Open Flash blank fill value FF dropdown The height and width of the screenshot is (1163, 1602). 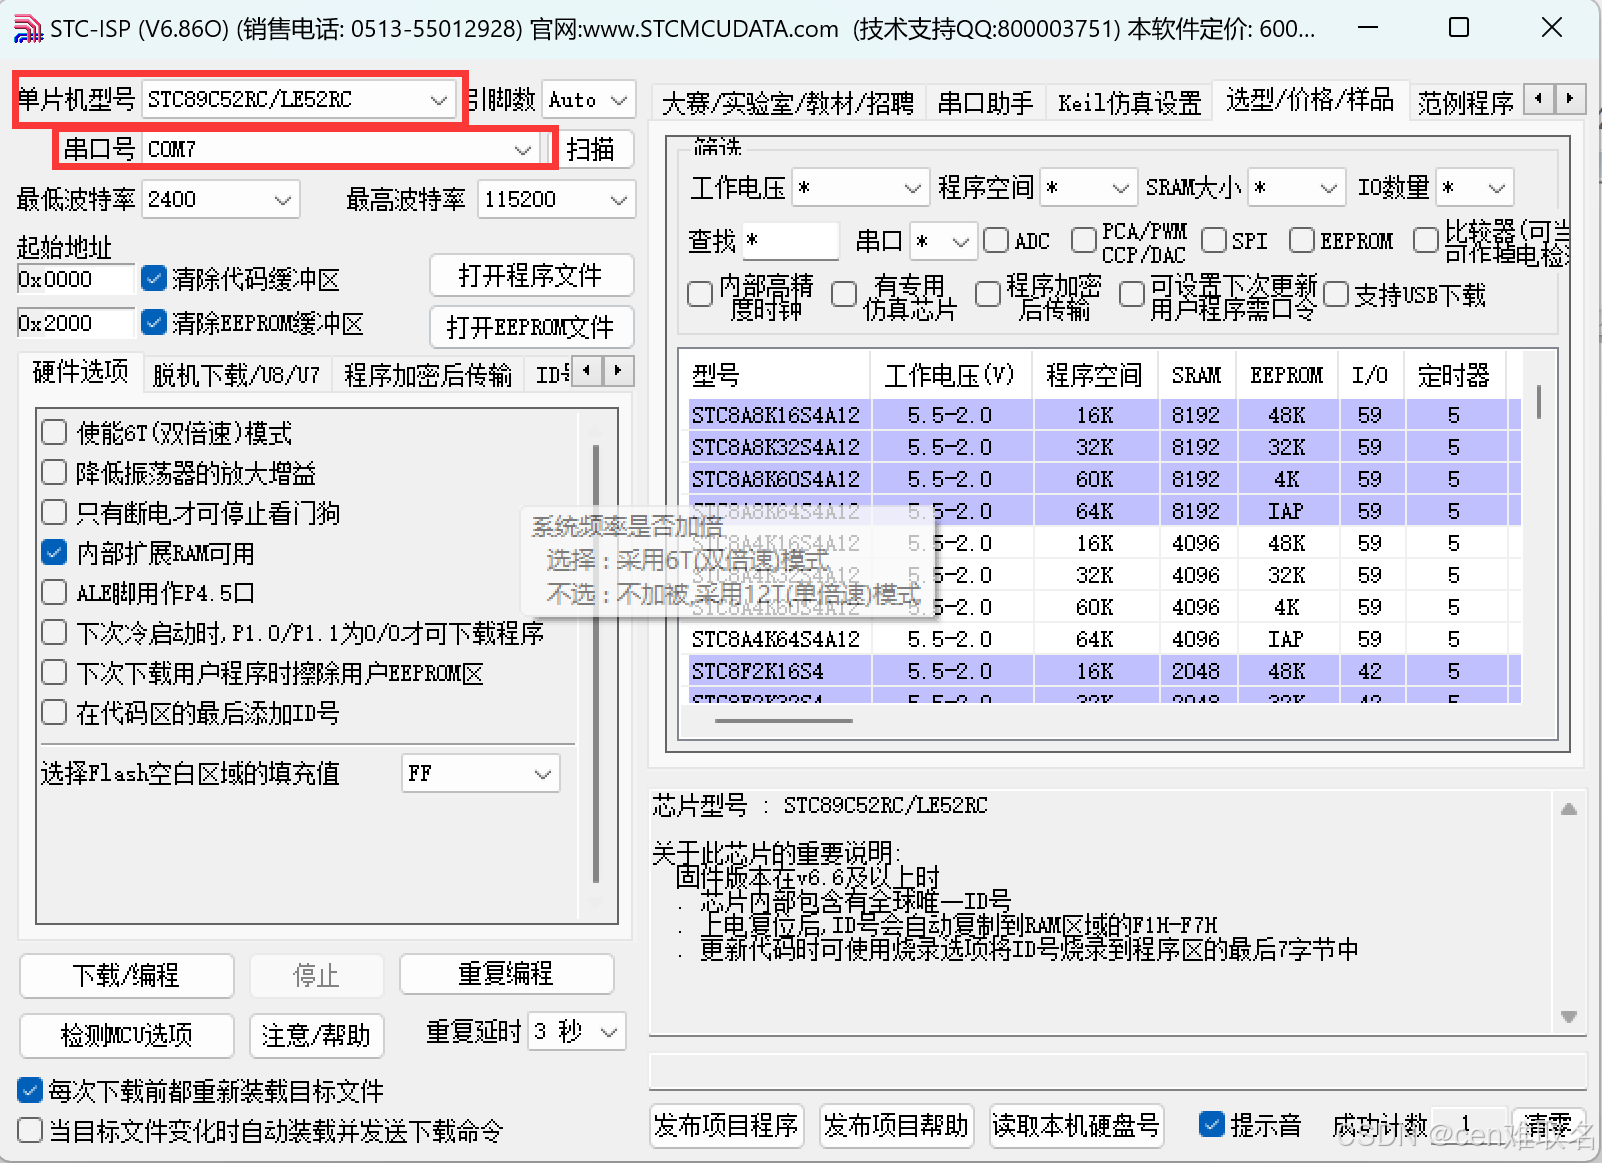[480, 773]
